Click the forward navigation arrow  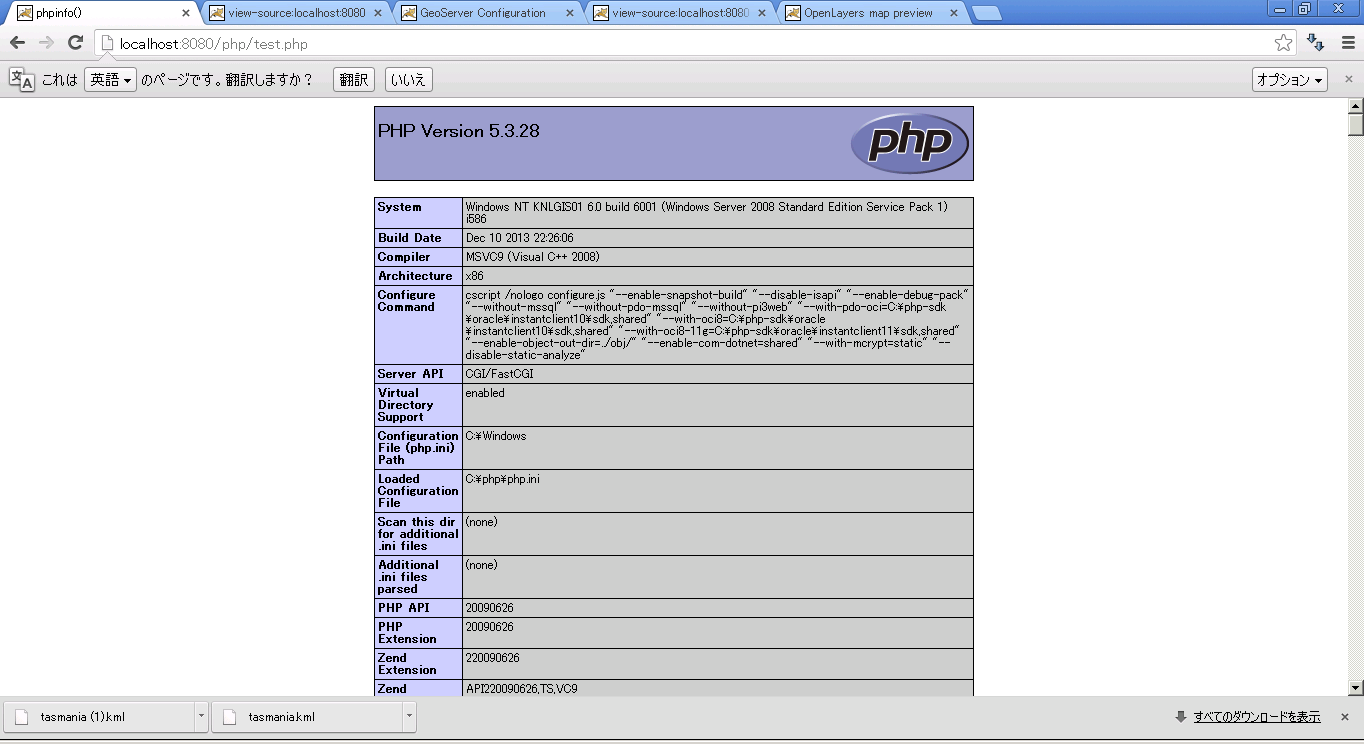(x=46, y=43)
